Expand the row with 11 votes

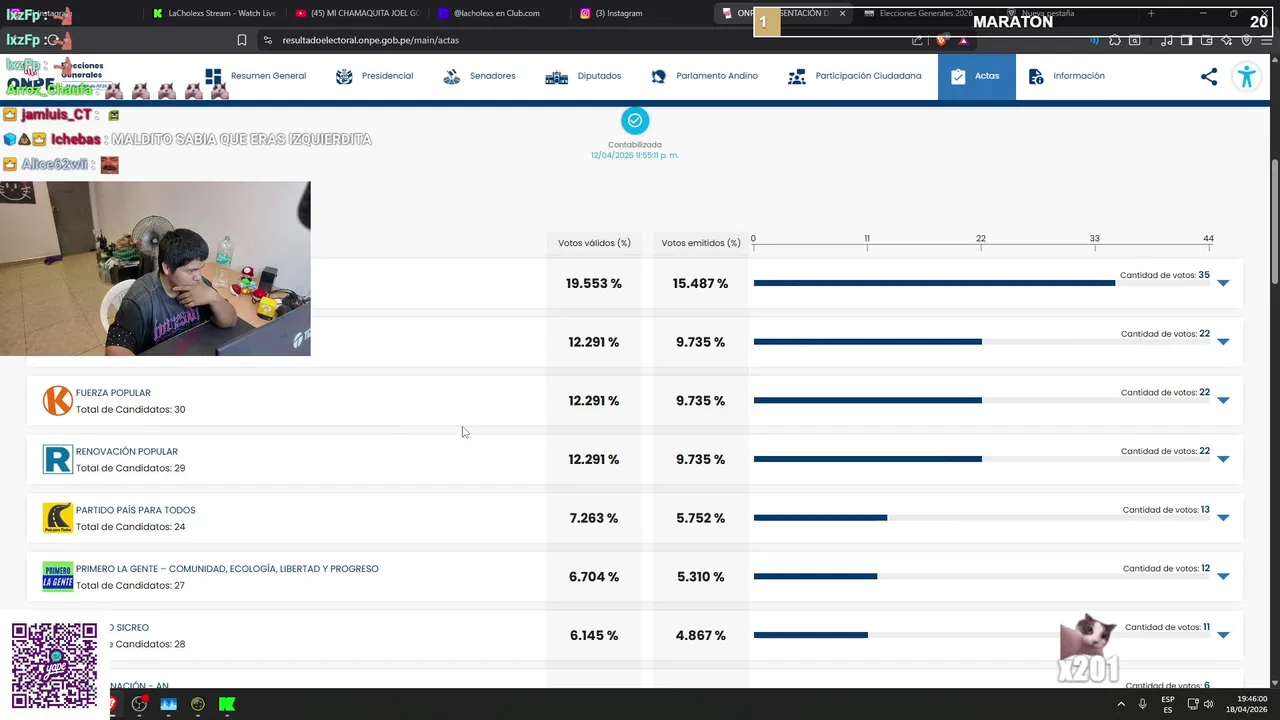[x=1223, y=635]
